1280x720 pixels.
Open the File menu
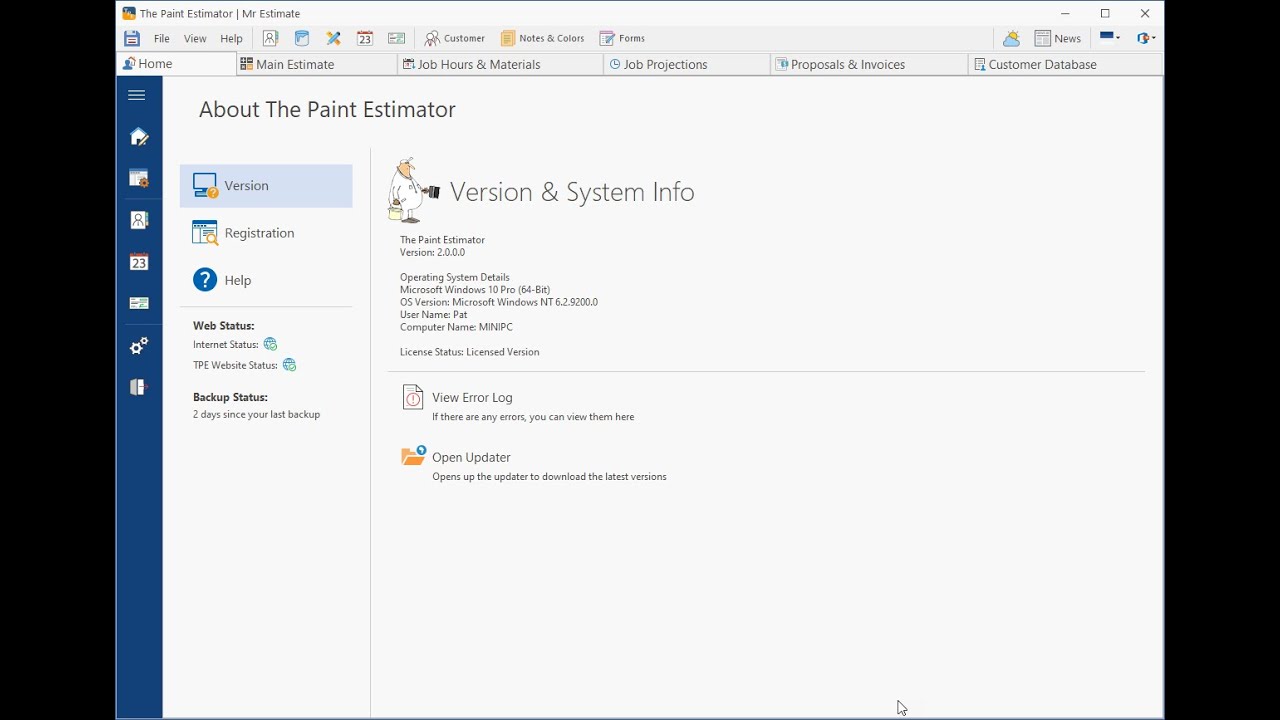[x=162, y=38]
